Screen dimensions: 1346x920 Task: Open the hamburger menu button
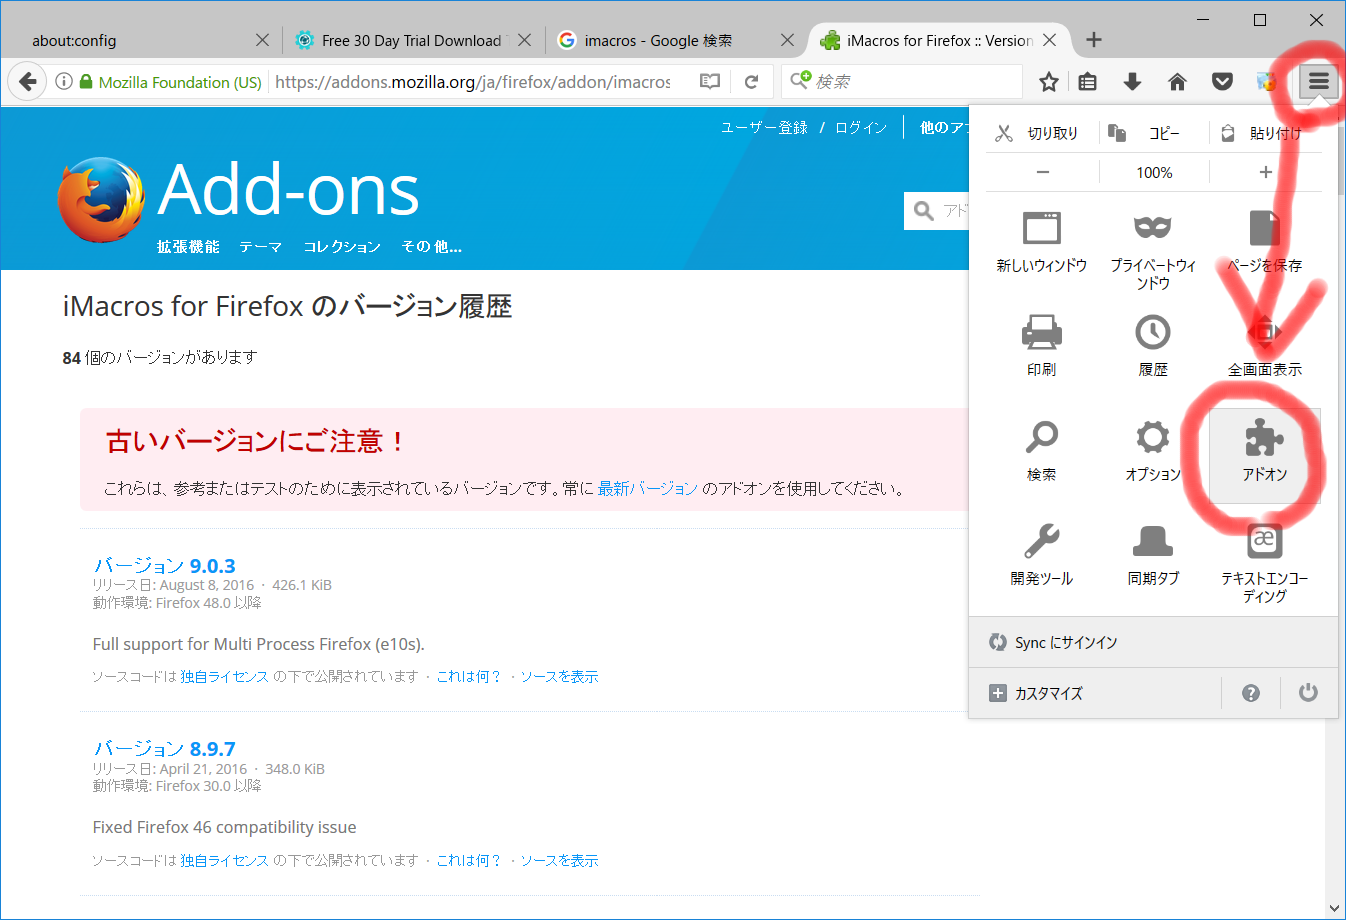[1319, 81]
